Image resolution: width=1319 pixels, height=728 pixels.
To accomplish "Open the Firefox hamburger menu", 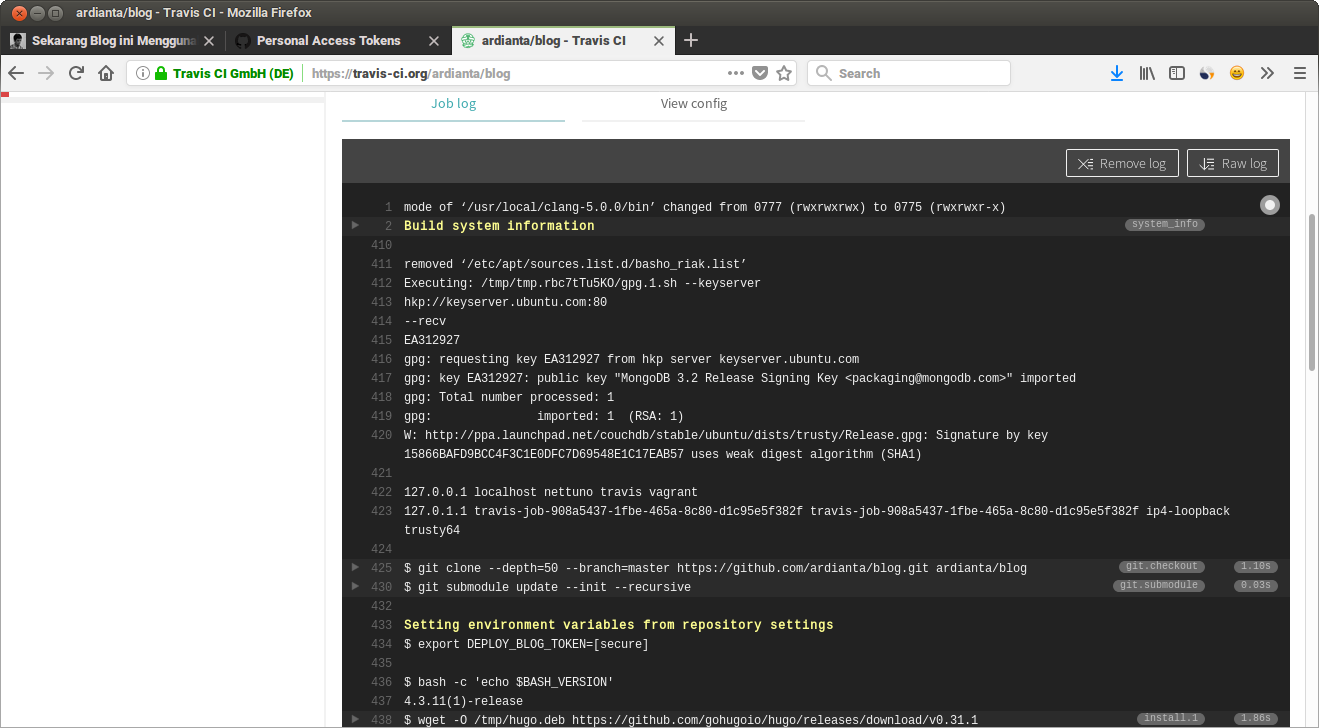I will (1300, 72).
